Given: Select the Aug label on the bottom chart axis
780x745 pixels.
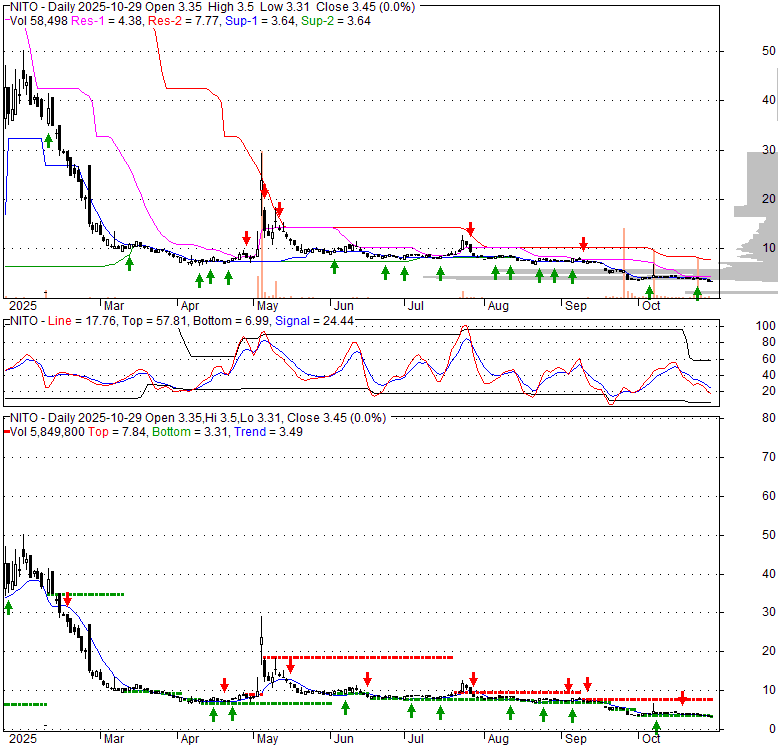Looking at the screenshot, I should click(x=496, y=738).
